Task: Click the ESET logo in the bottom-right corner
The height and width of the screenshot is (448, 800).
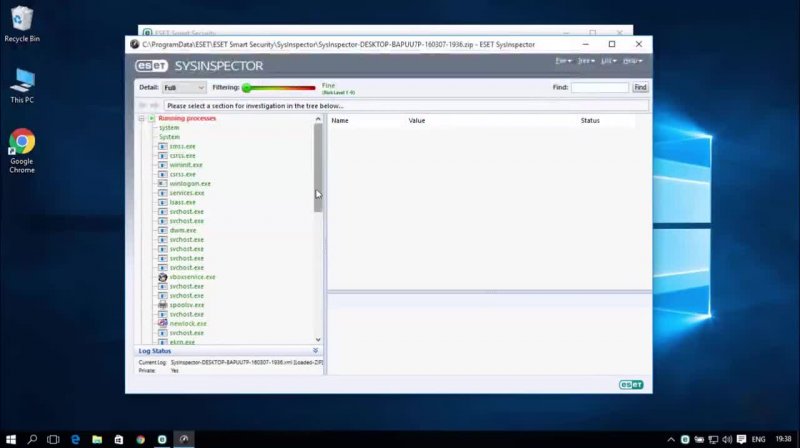Action: pos(631,384)
